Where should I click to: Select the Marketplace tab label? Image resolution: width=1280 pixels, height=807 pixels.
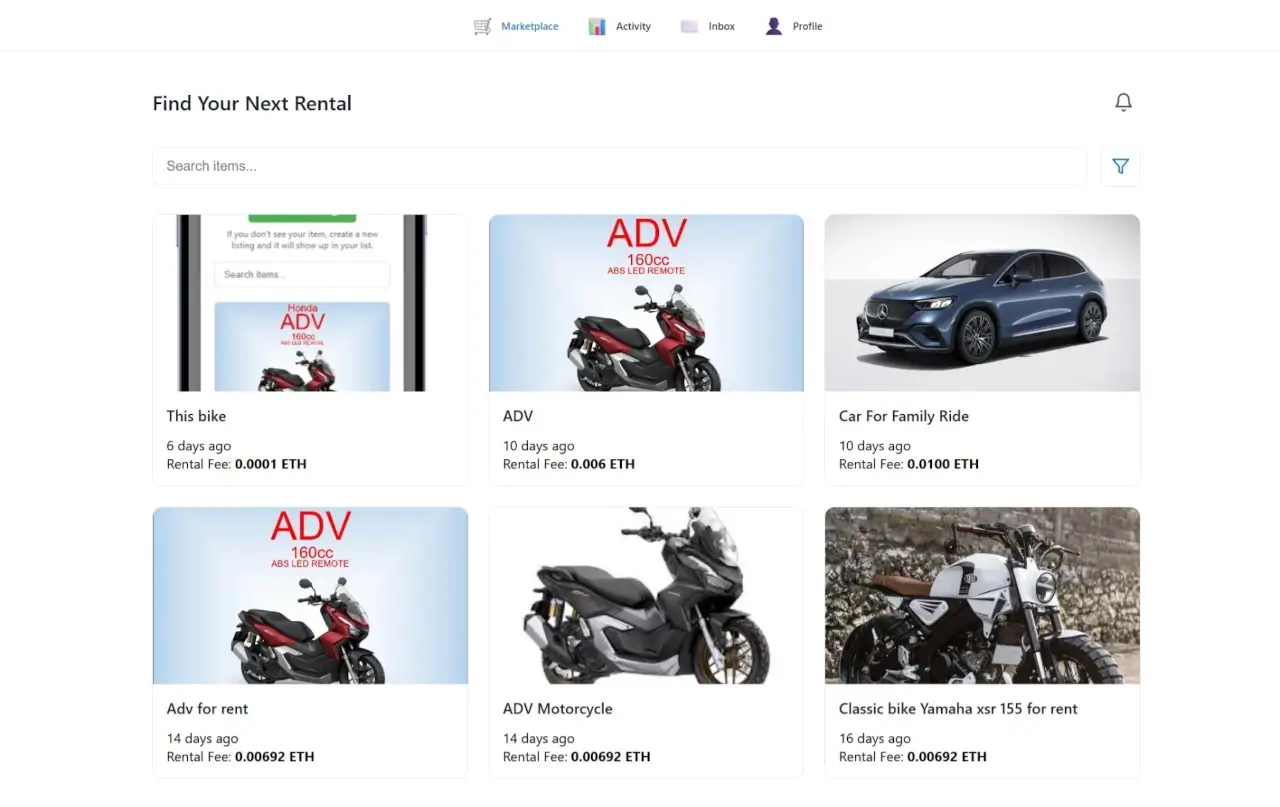tap(530, 27)
